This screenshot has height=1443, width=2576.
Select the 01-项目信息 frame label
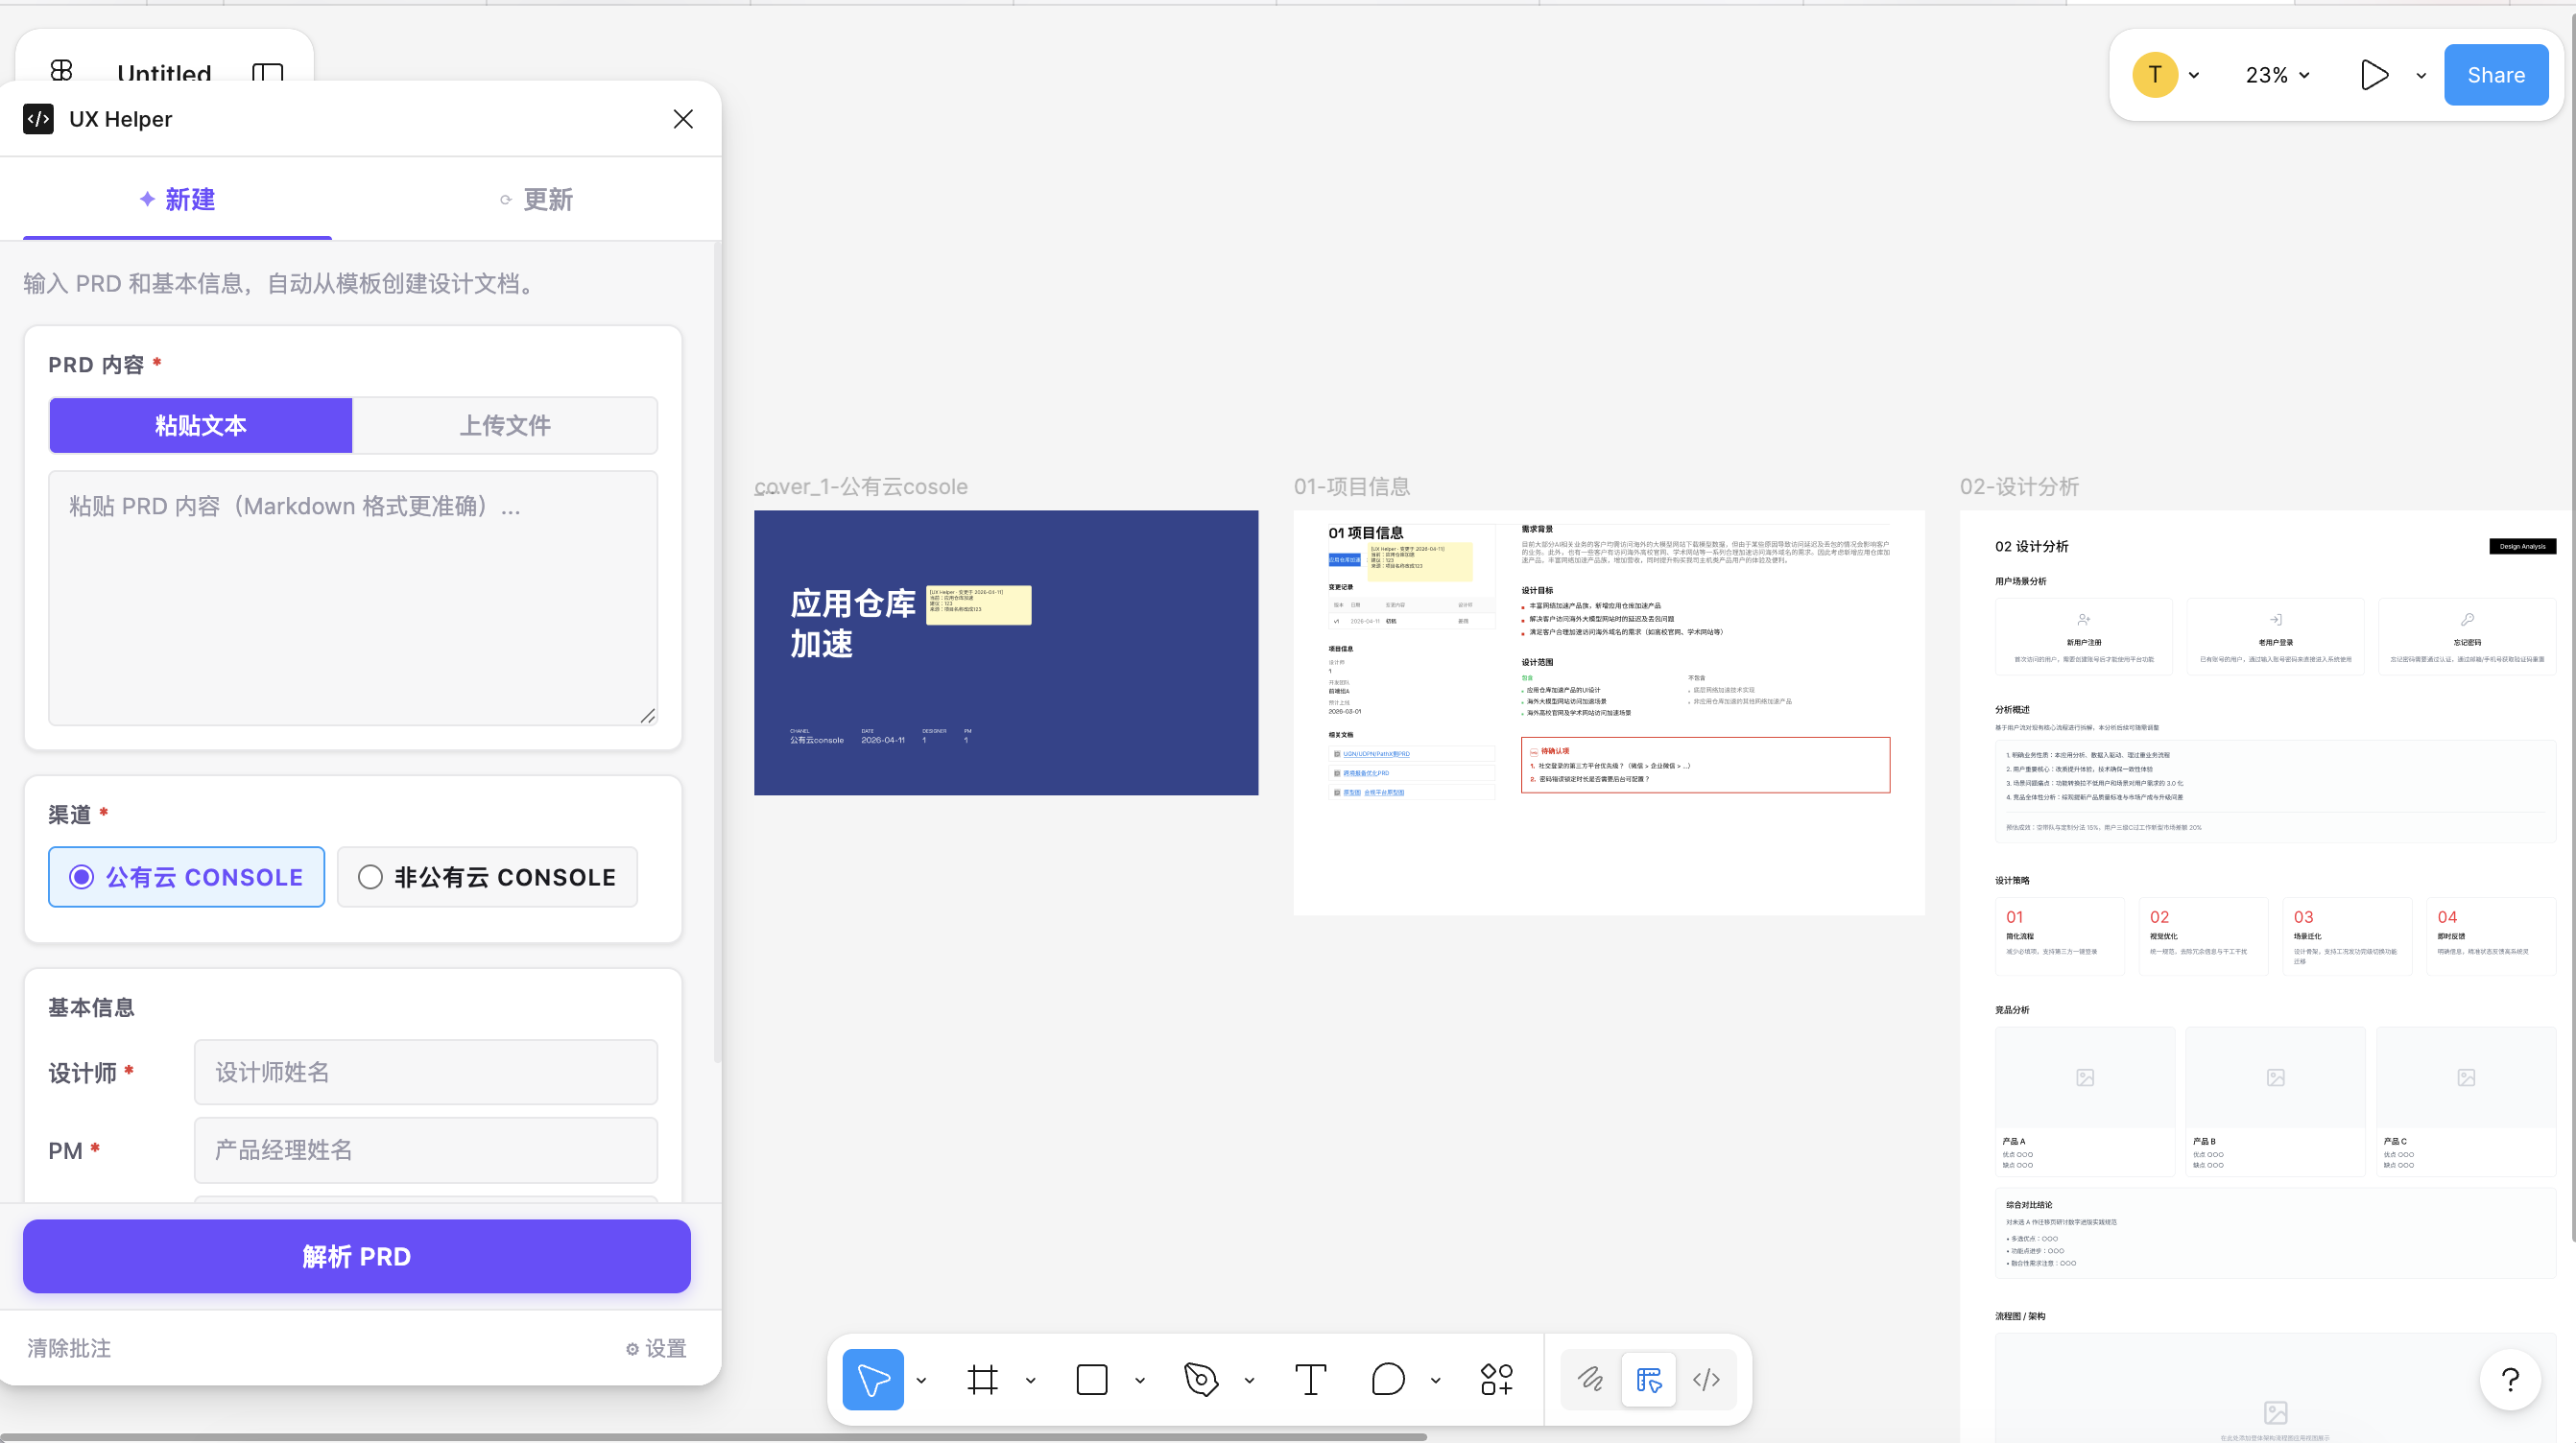[1352, 487]
